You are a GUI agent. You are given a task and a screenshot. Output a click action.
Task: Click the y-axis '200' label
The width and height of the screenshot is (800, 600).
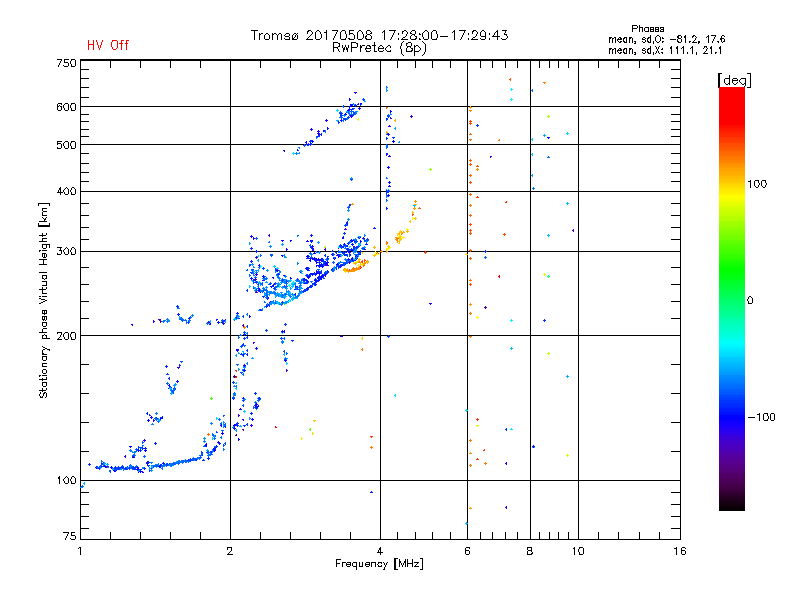click(x=66, y=336)
